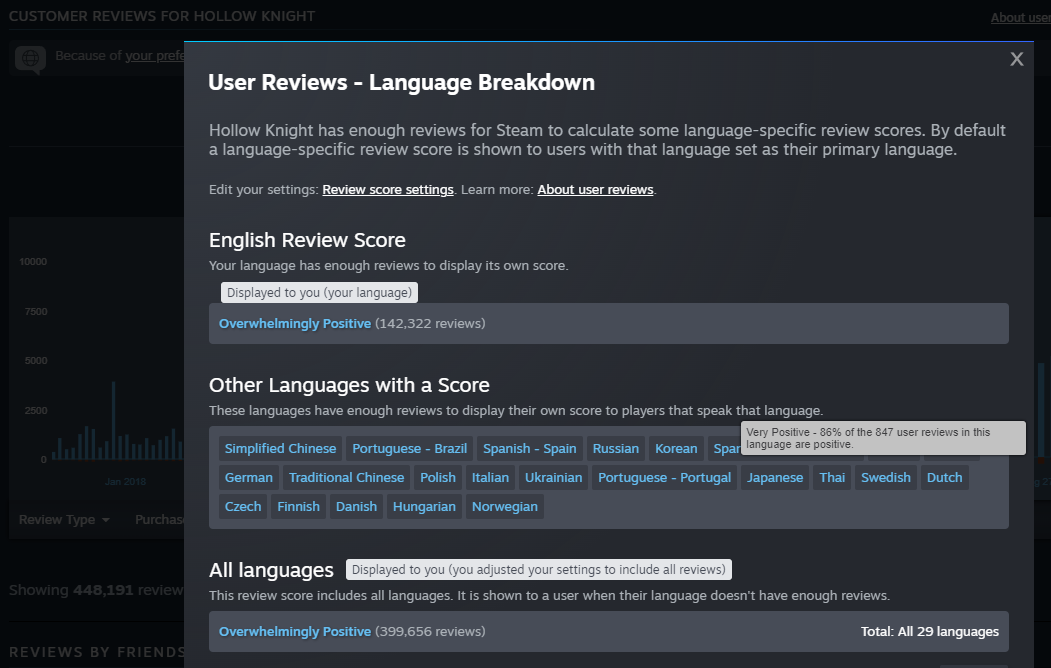
Task: Select Norwegian language score
Action: coord(505,507)
